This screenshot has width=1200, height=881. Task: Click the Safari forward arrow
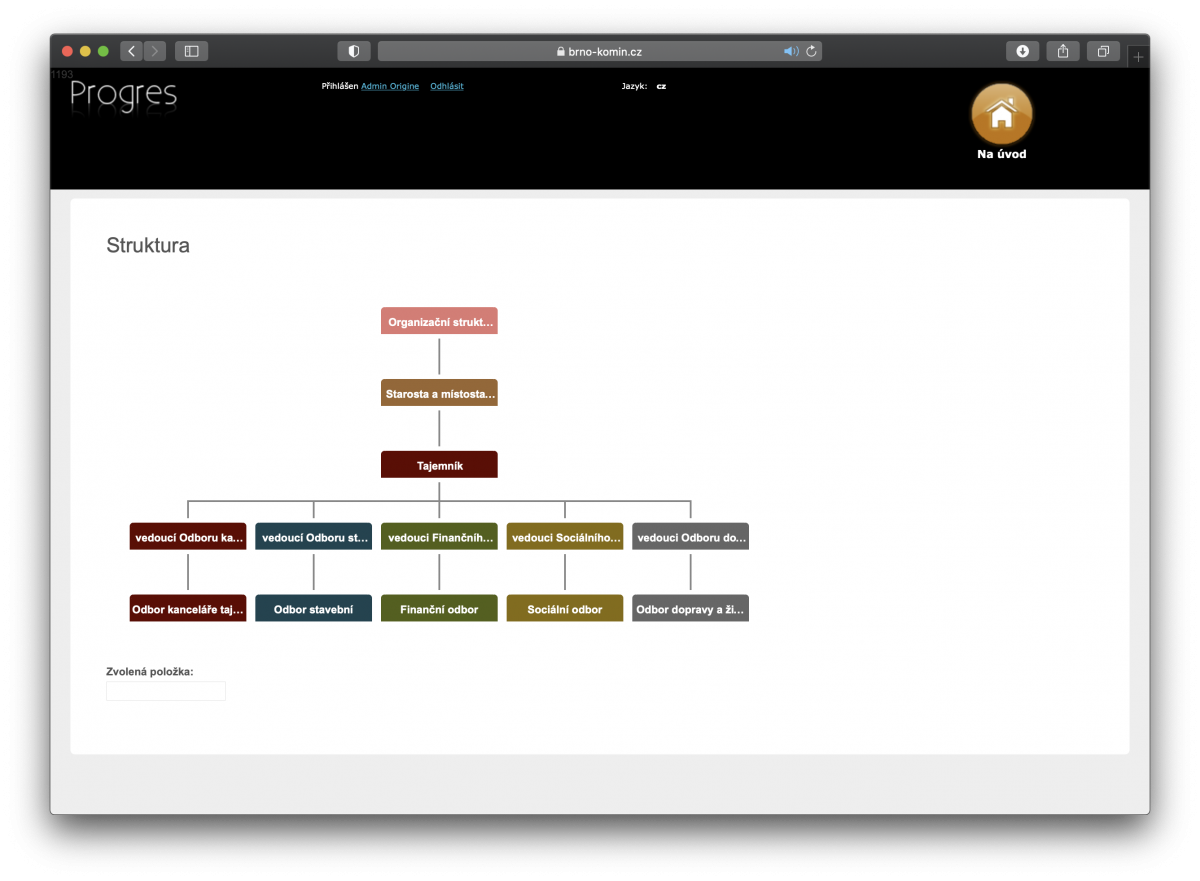coord(155,51)
